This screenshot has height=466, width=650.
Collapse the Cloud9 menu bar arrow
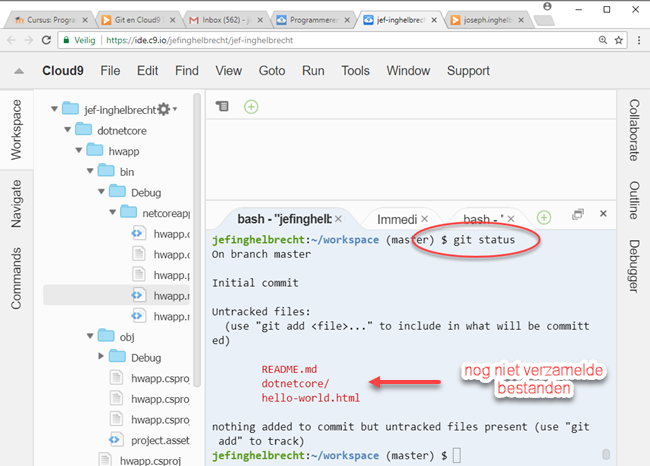point(19,71)
